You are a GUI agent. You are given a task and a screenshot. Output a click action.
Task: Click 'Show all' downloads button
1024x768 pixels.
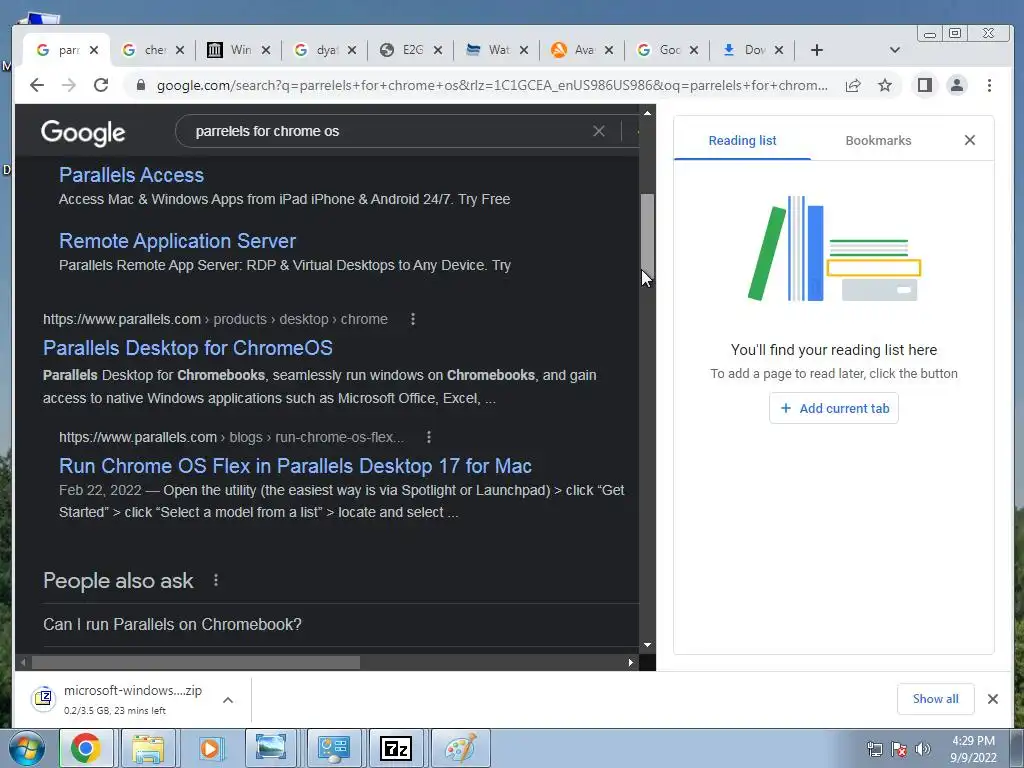click(935, 699)
